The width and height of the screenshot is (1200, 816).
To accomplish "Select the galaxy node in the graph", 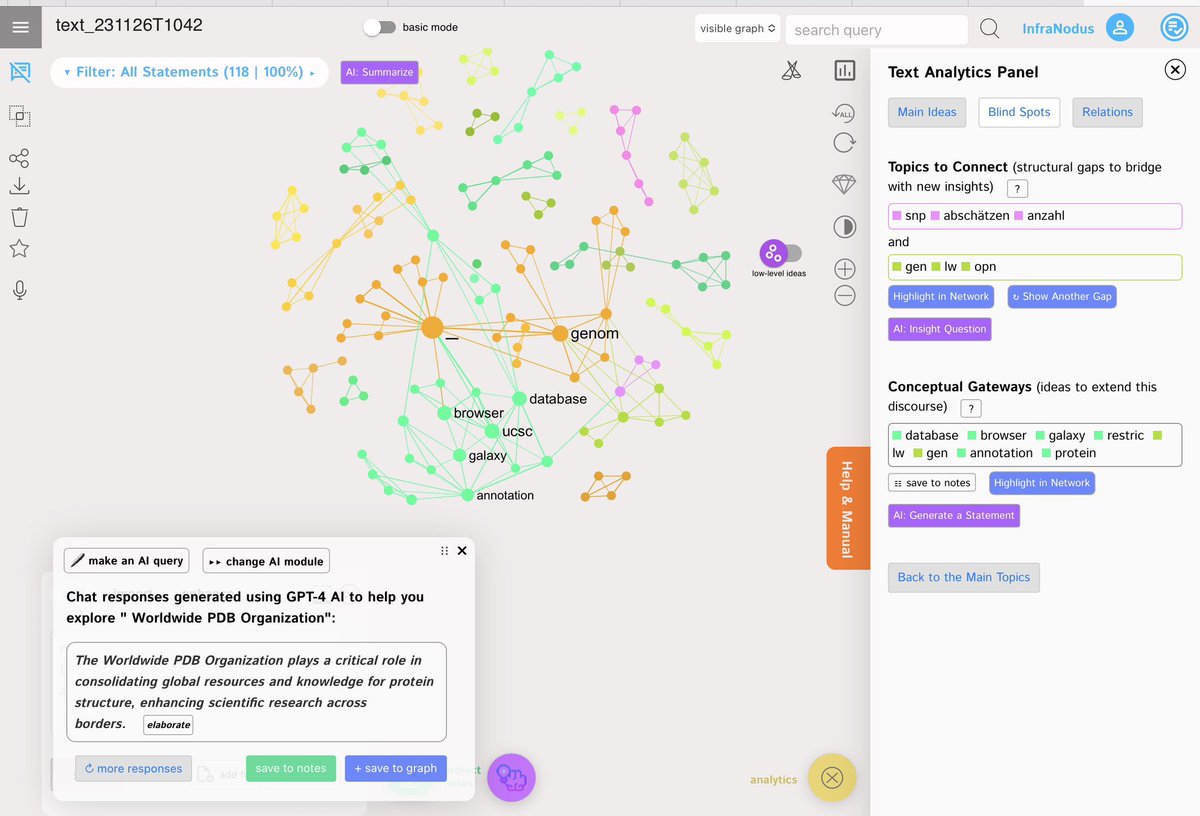I will [459, 455].
